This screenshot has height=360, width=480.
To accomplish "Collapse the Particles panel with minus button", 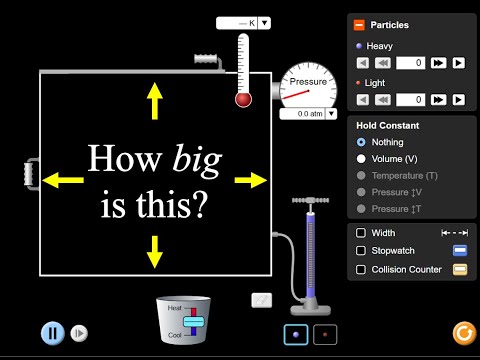I will 359,25.
